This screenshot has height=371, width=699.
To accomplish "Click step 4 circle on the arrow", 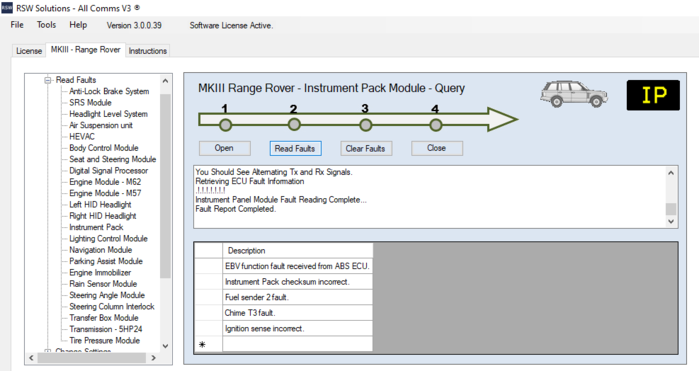I will [x=436, y=125].
